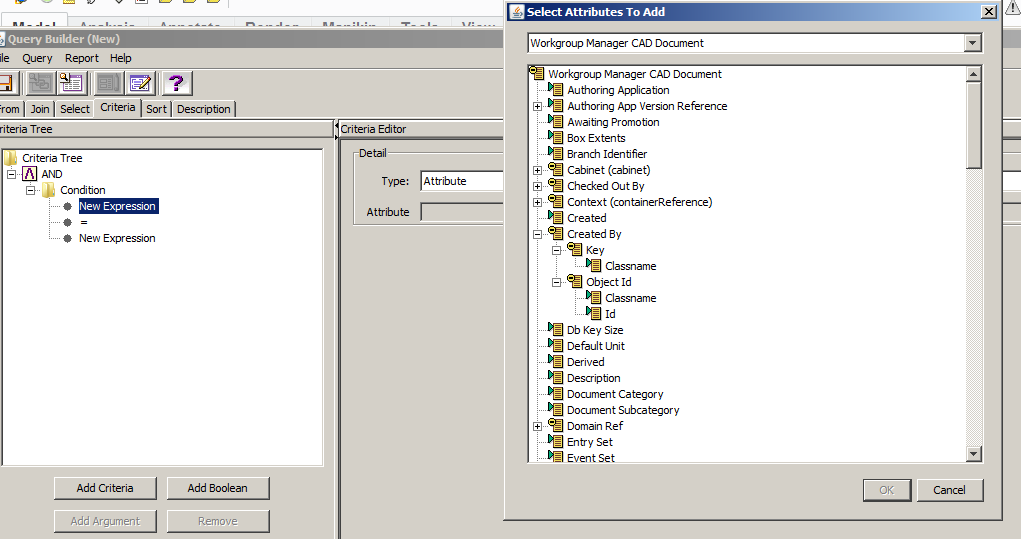Click the Box Extents attribute icon
The width and height of the screenshot is (1021, 539).
[555, 137]
